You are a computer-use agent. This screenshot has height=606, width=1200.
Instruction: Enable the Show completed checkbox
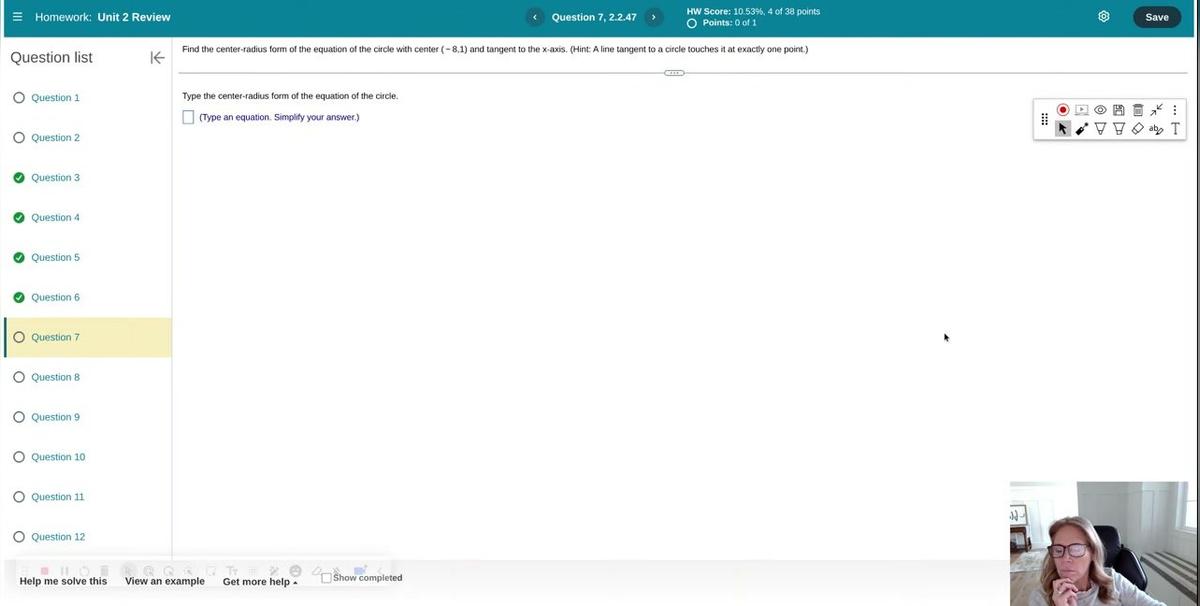coord(327,578)
